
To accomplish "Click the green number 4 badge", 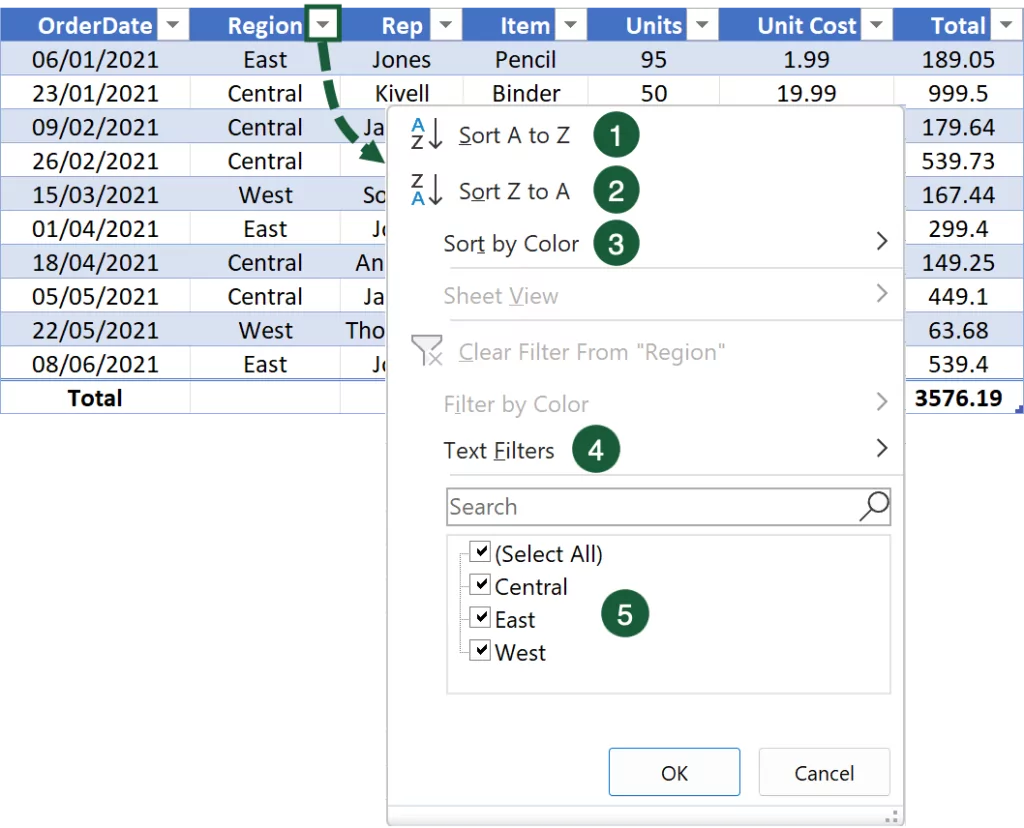I will [x=595, y=450].
